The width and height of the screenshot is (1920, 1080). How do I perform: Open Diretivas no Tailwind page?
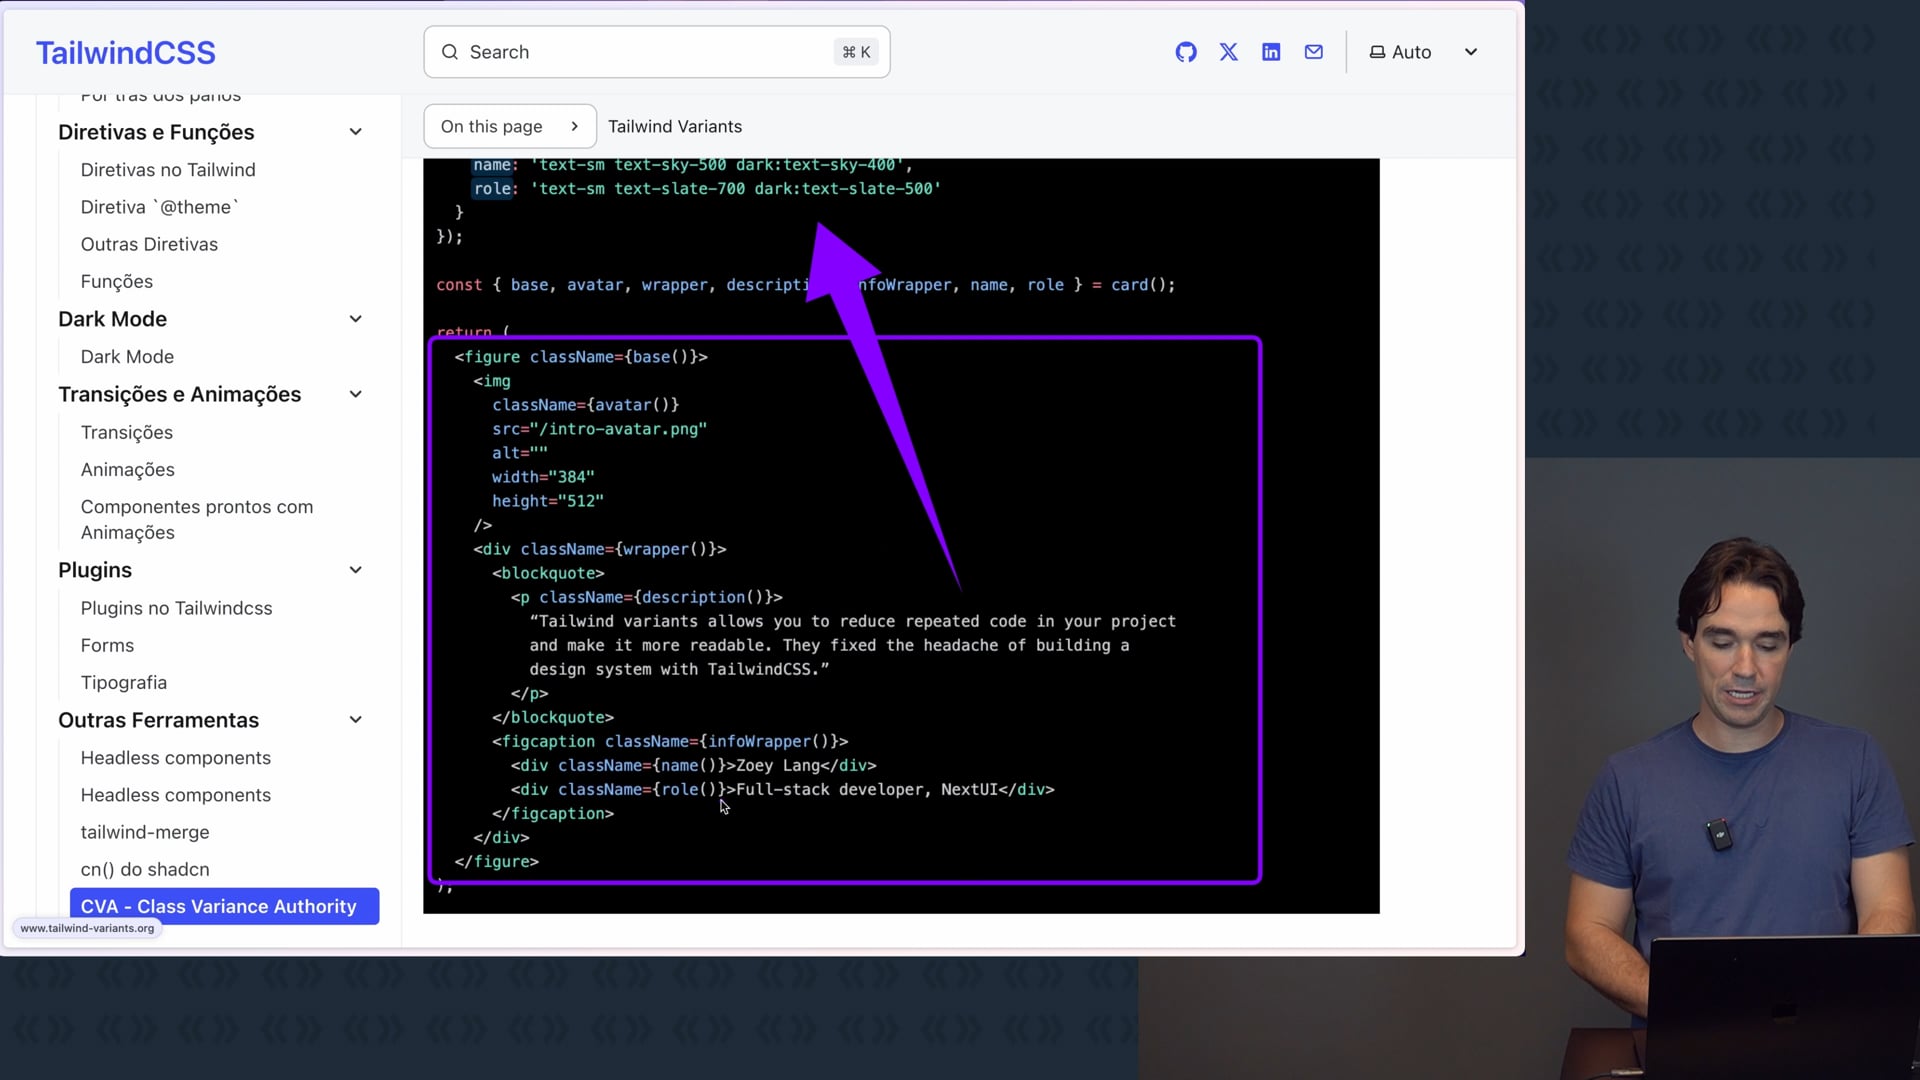click(168, 170)
